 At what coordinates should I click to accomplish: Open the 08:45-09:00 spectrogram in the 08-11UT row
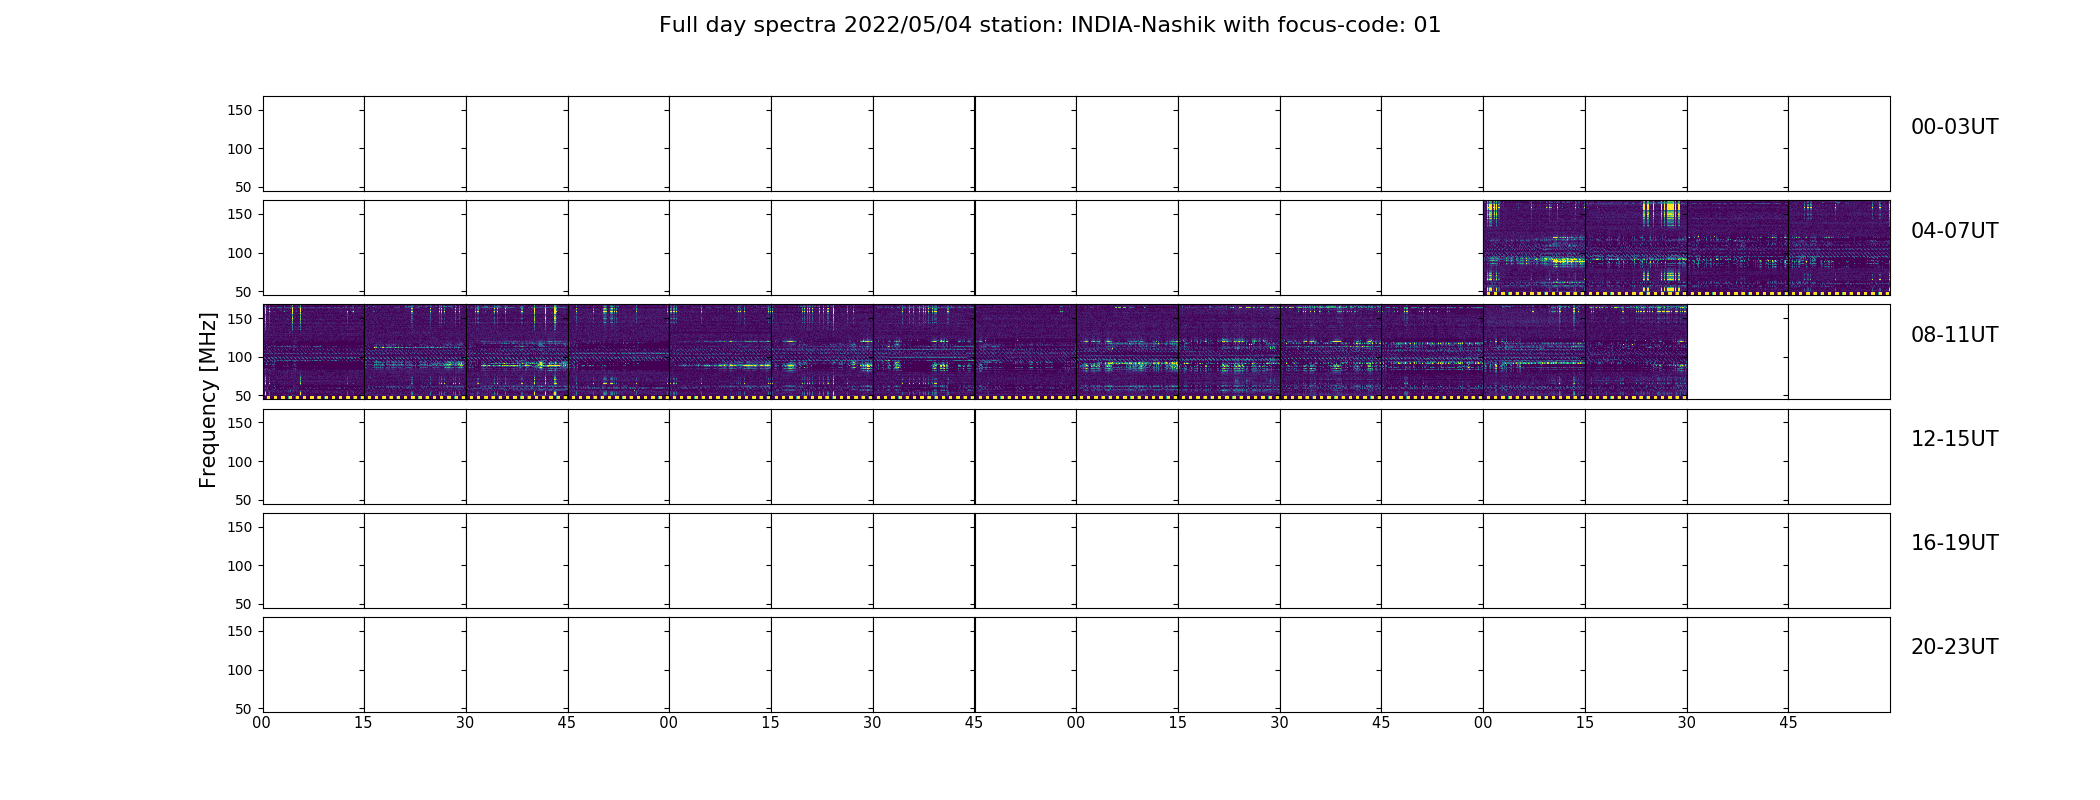[619, 352]
